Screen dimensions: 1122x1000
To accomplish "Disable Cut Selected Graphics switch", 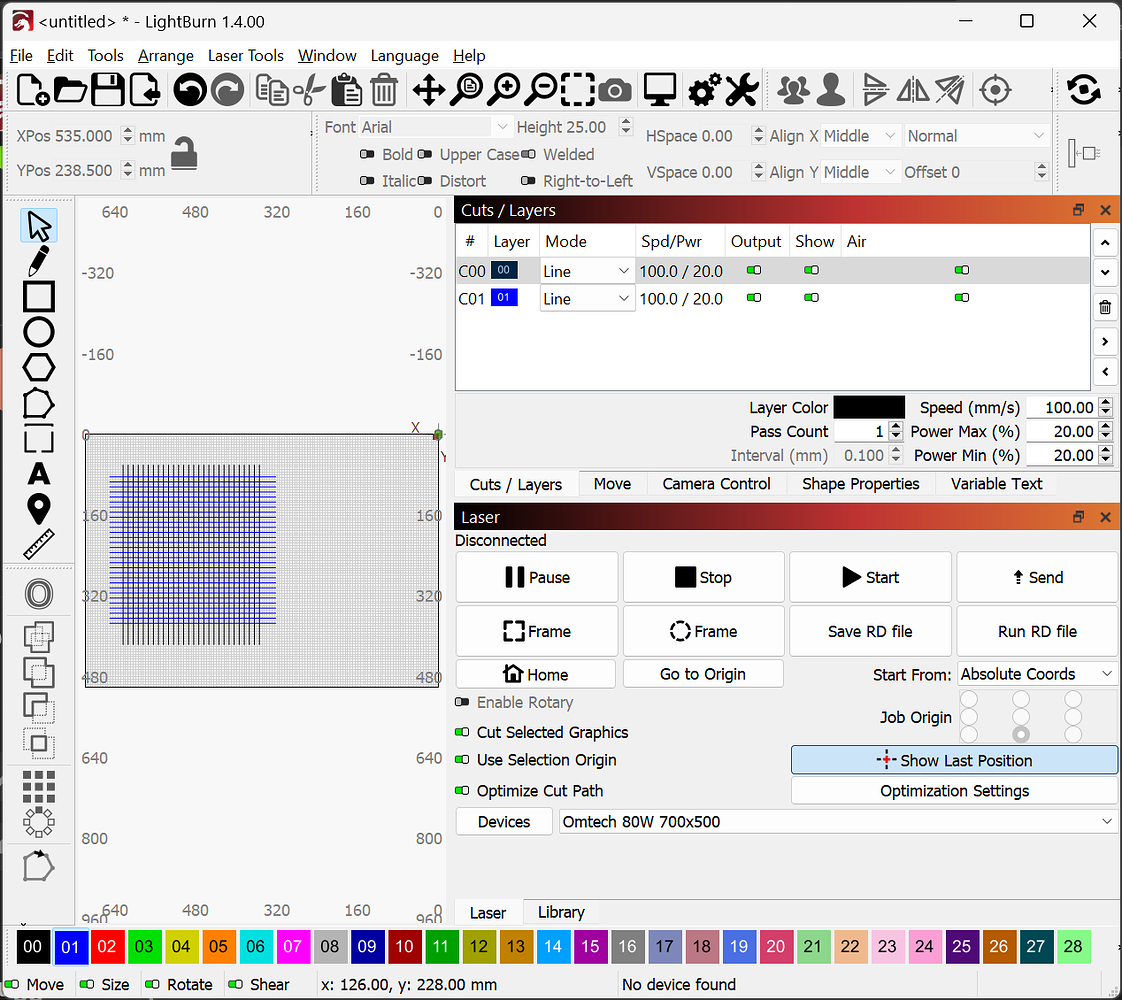I will pyautogui.click(x=462, y=732).
